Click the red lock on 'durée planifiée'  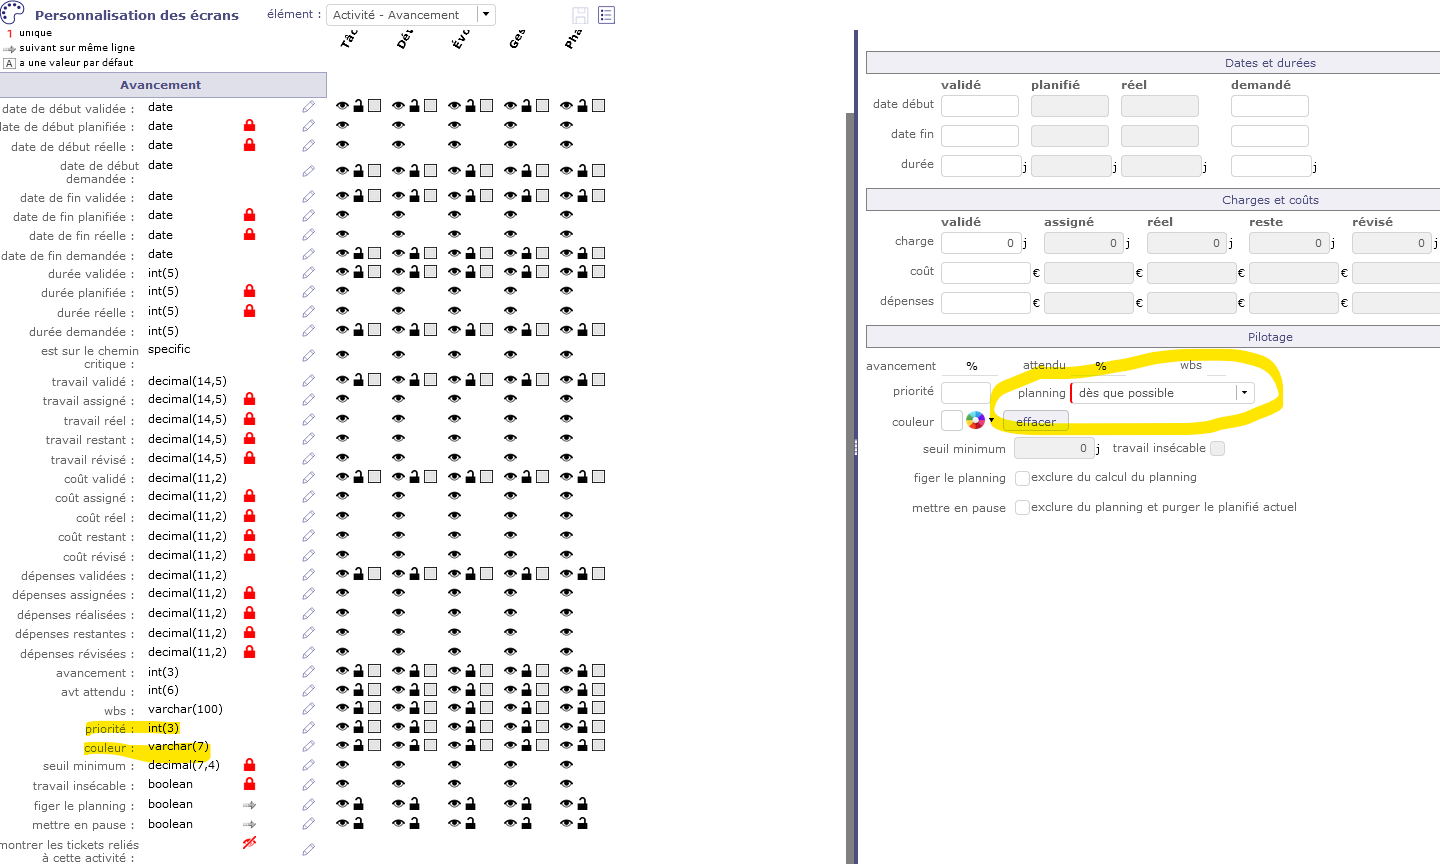[x=249, y=291]
